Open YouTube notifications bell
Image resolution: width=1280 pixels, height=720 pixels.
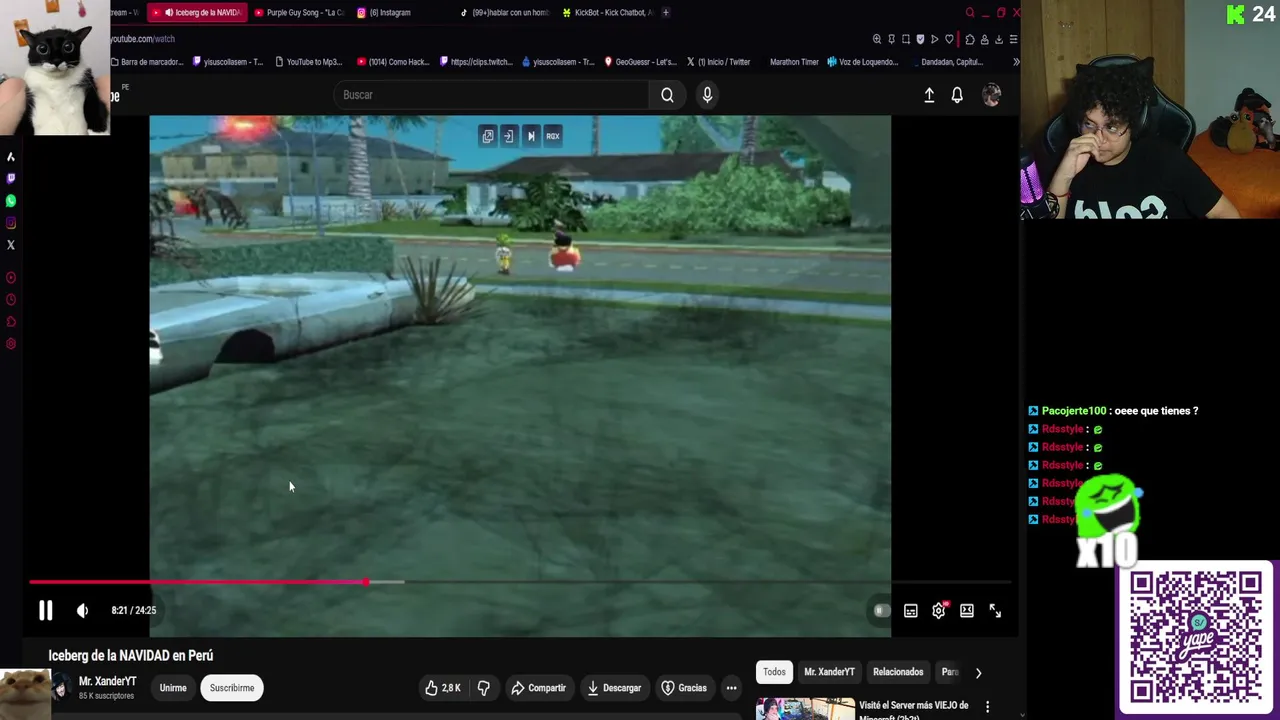tap(957, 95)
